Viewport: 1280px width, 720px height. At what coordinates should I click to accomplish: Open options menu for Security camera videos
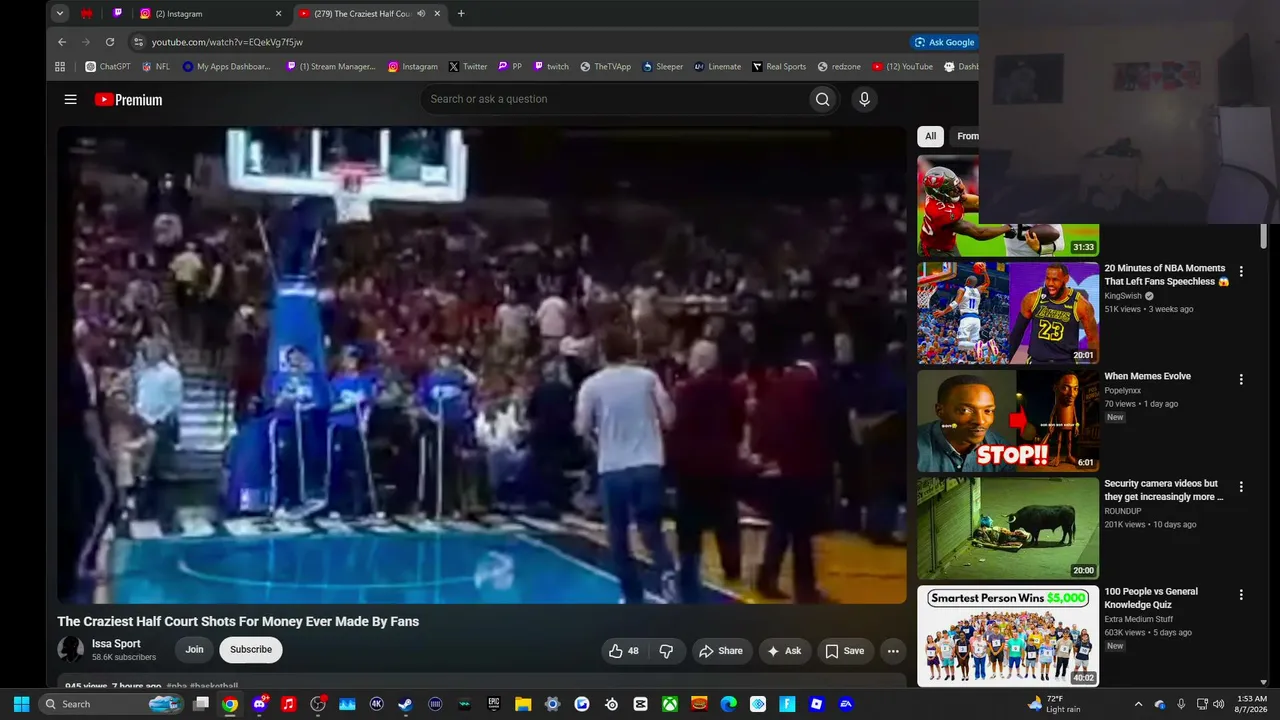pos(1241,487)
